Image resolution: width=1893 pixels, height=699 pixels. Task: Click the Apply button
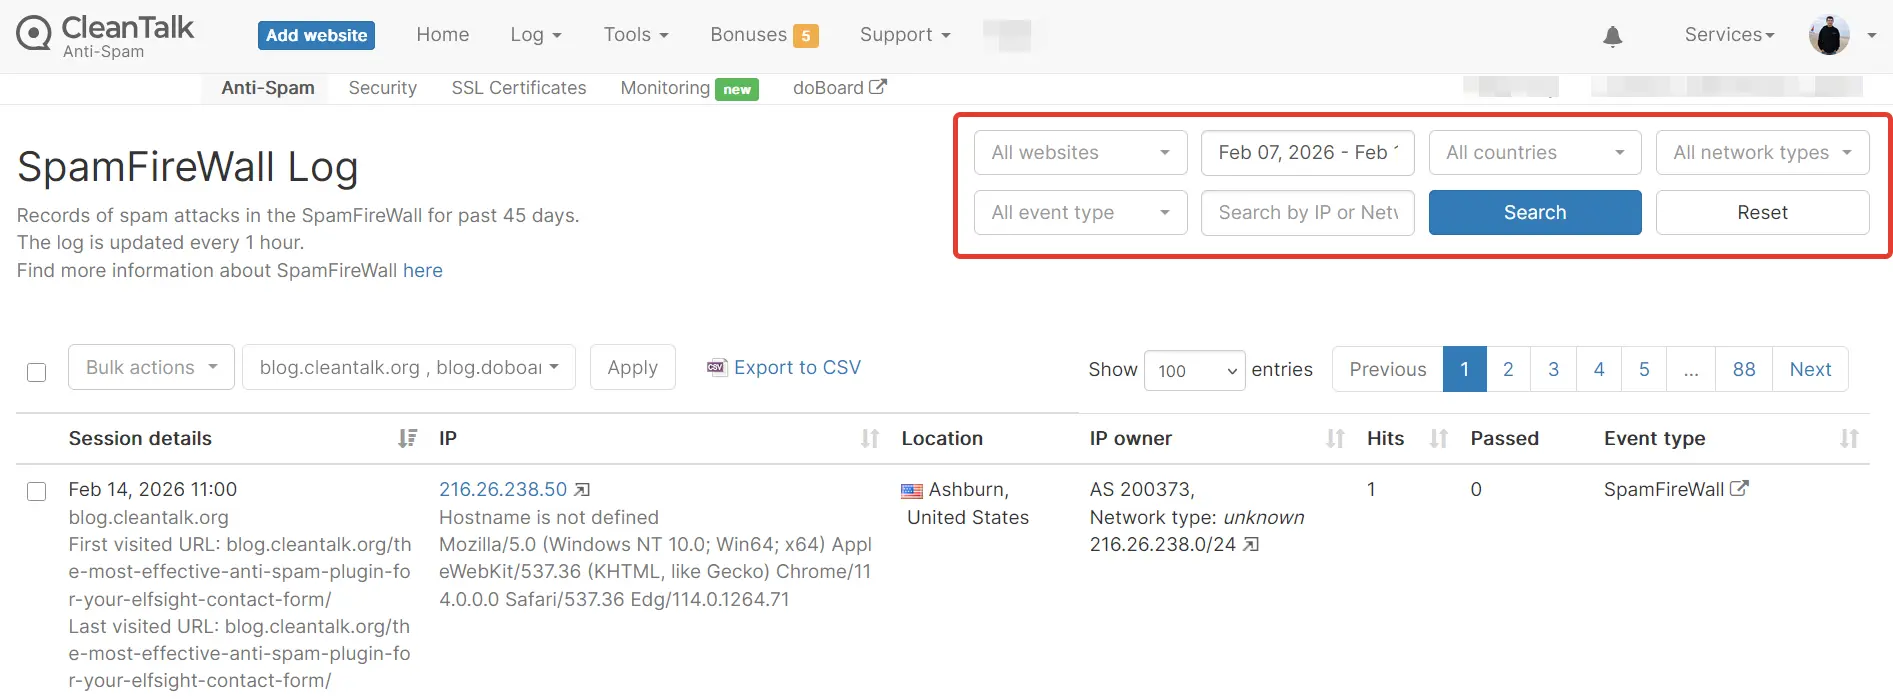tap(632, 367)
